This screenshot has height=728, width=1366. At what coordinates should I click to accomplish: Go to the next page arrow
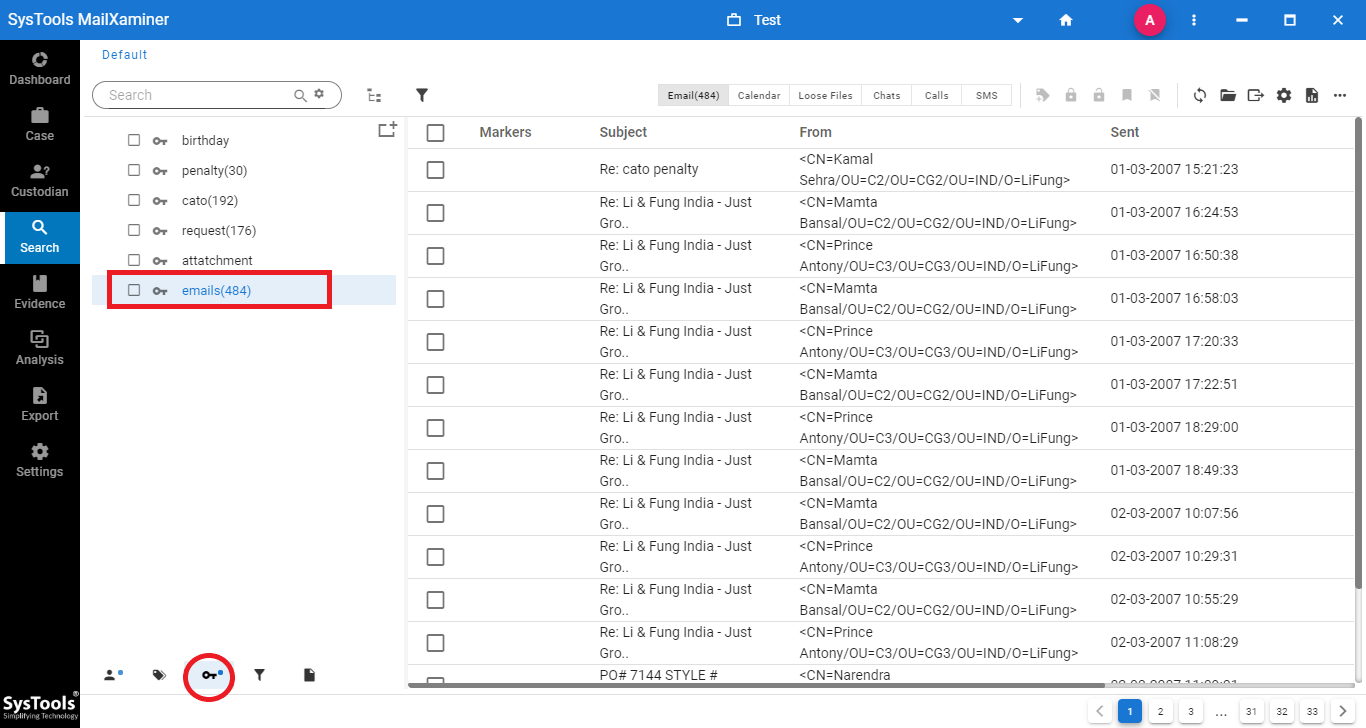(1343, 712)
